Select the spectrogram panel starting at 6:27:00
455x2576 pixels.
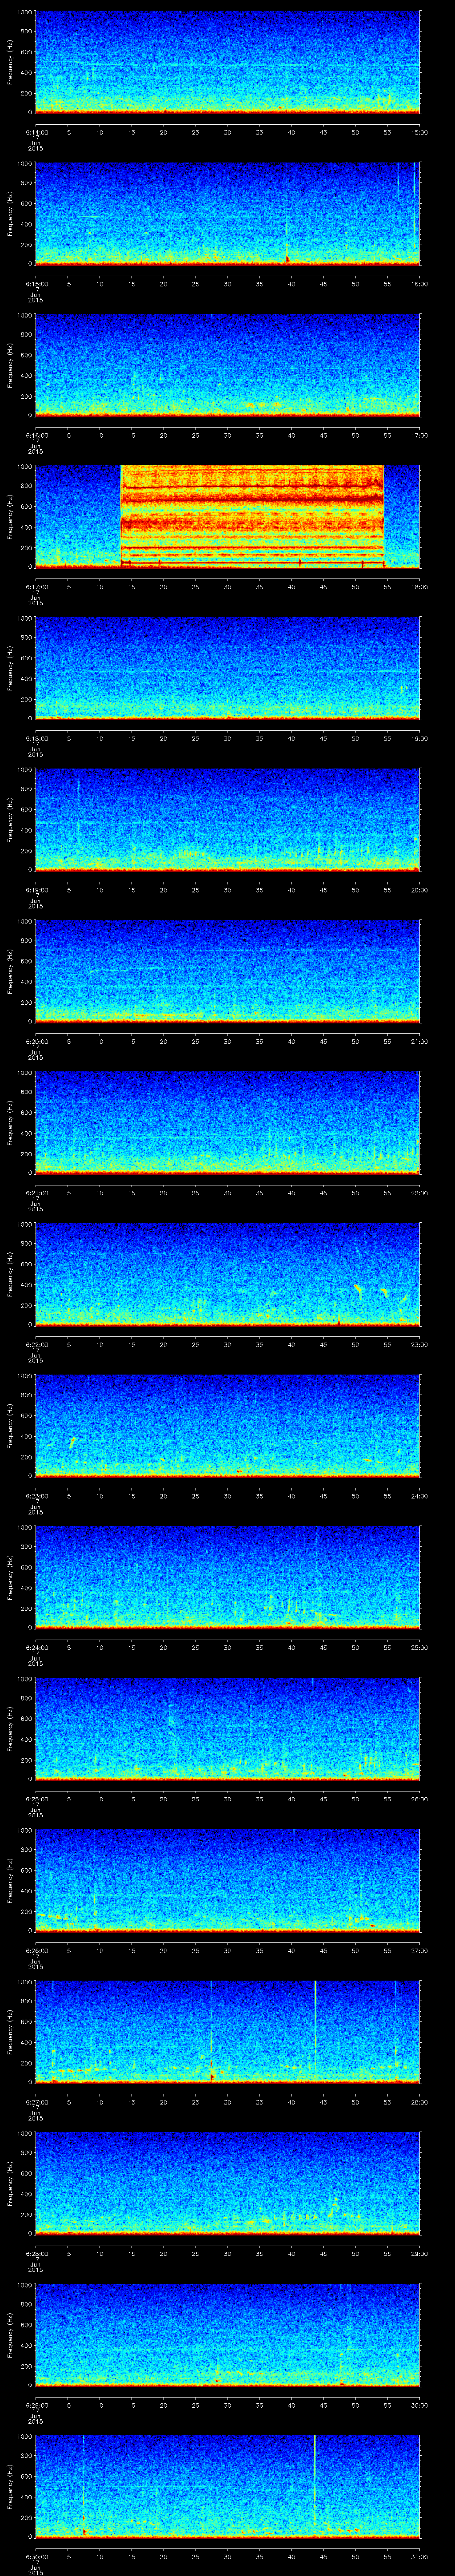(227, 2032)
